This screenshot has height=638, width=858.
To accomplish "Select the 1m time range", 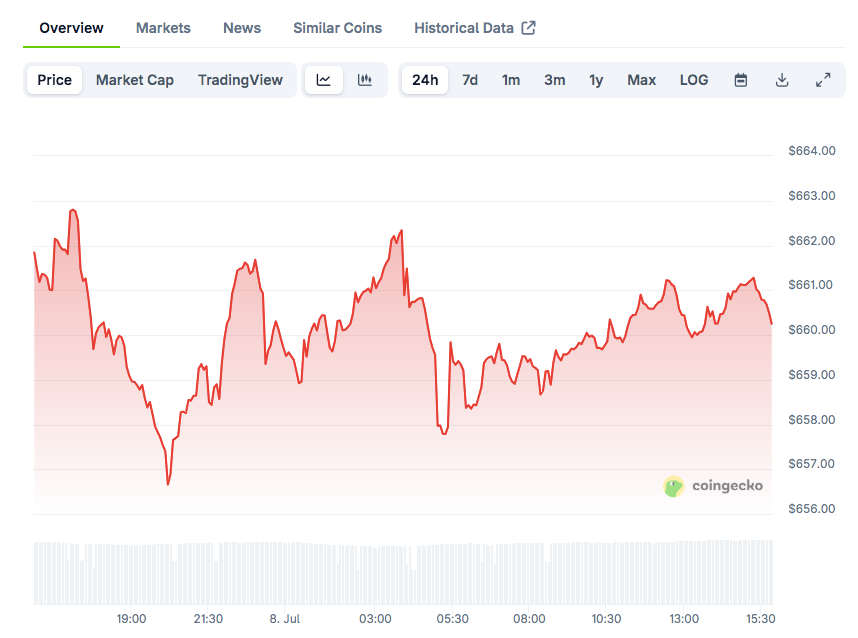I will [511, 80].
